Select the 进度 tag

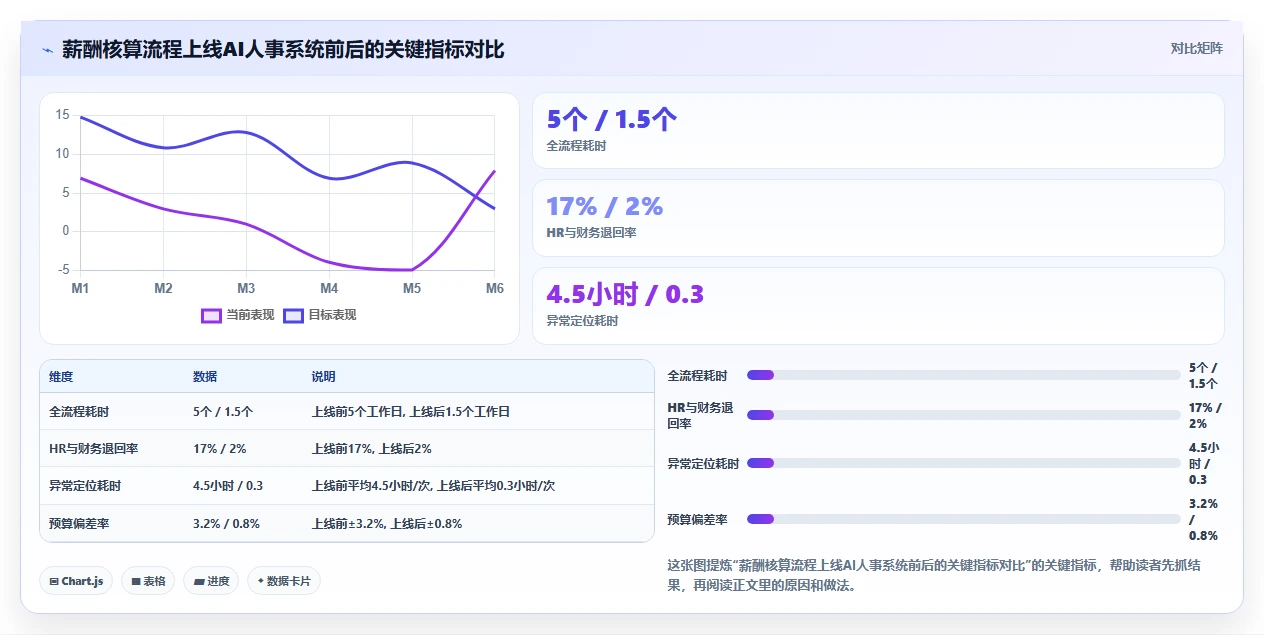[x=211, y=581]
